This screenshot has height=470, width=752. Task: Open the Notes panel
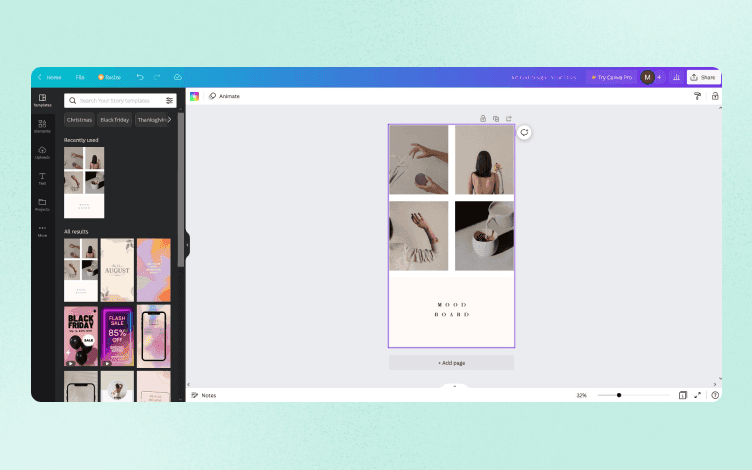pos(204,395)
